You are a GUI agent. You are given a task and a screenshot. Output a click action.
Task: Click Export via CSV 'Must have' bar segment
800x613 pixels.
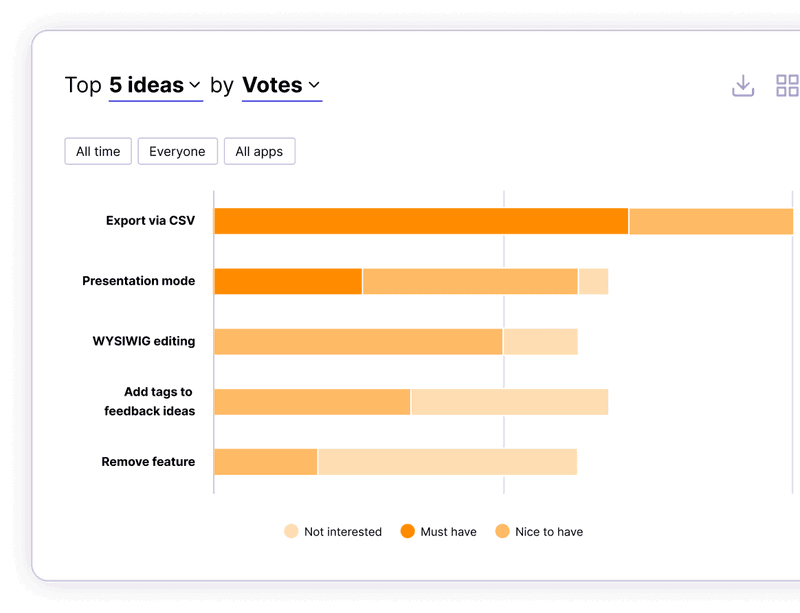click(421, 221)
